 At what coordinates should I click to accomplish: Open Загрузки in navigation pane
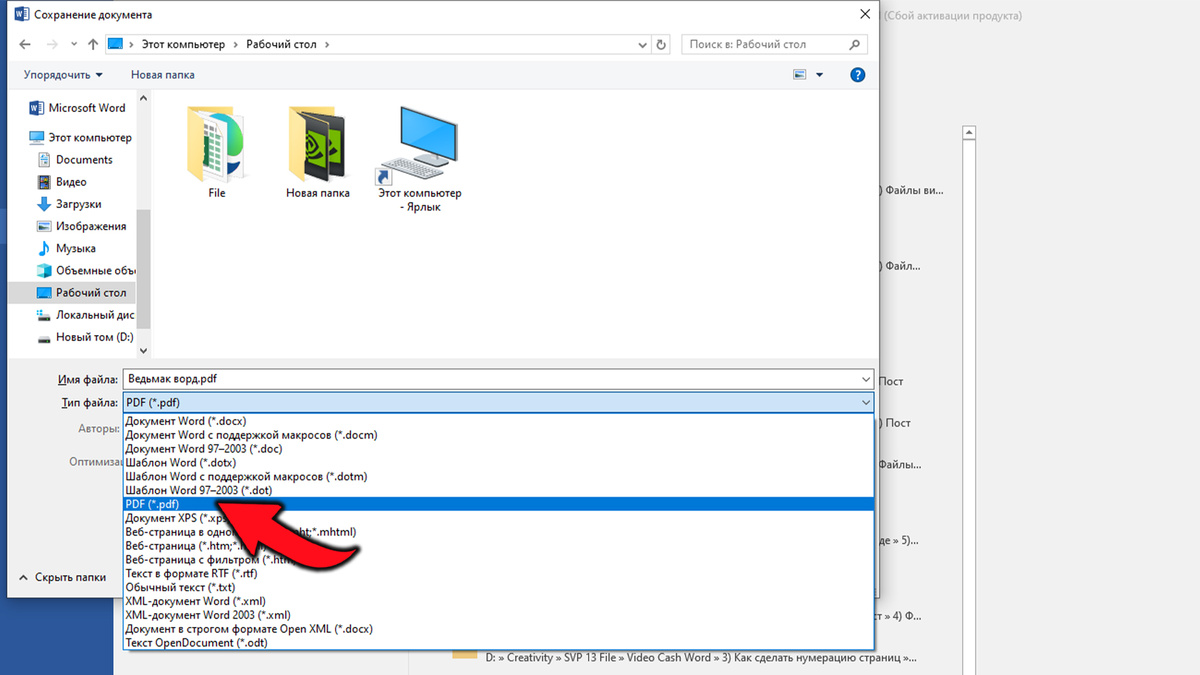(69, 204)
